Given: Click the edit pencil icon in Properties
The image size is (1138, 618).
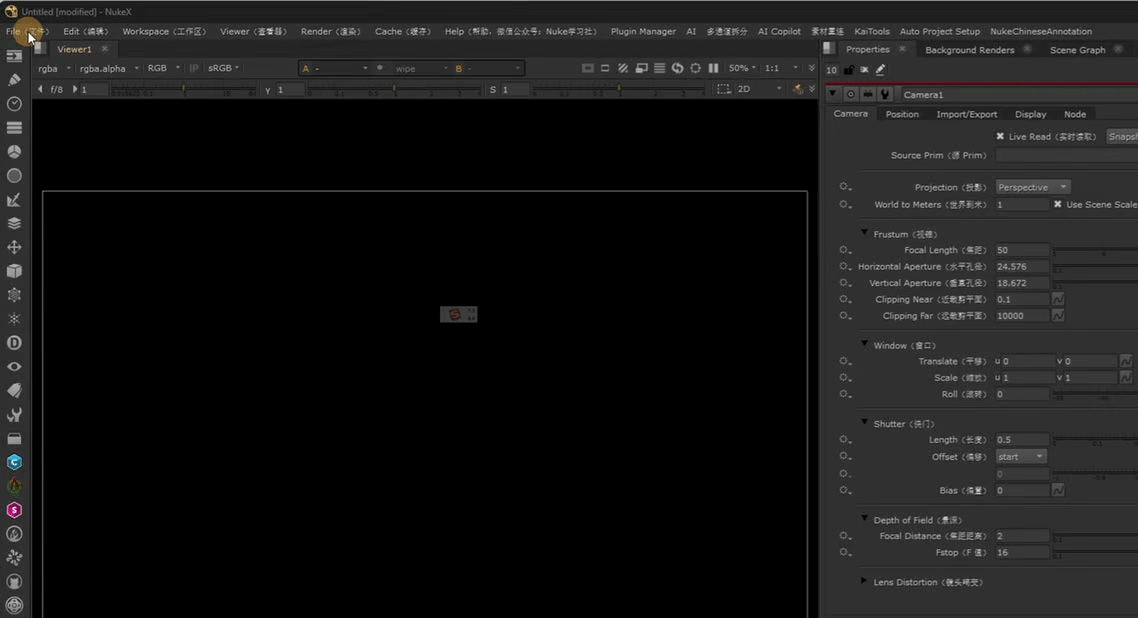Looking at the screenshot, I should (880, 70).
